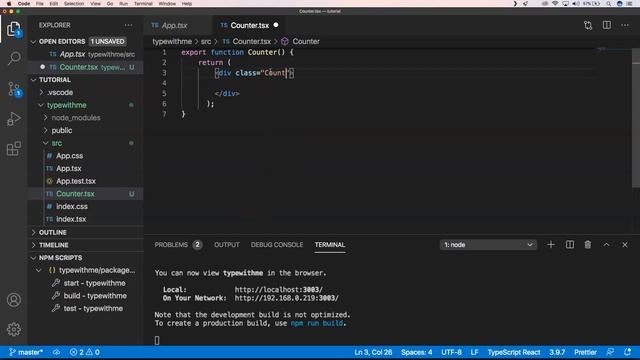This screenshot has width=640, height=360.
Task: Switch to the Output panel tab
Action: point(227,244)
